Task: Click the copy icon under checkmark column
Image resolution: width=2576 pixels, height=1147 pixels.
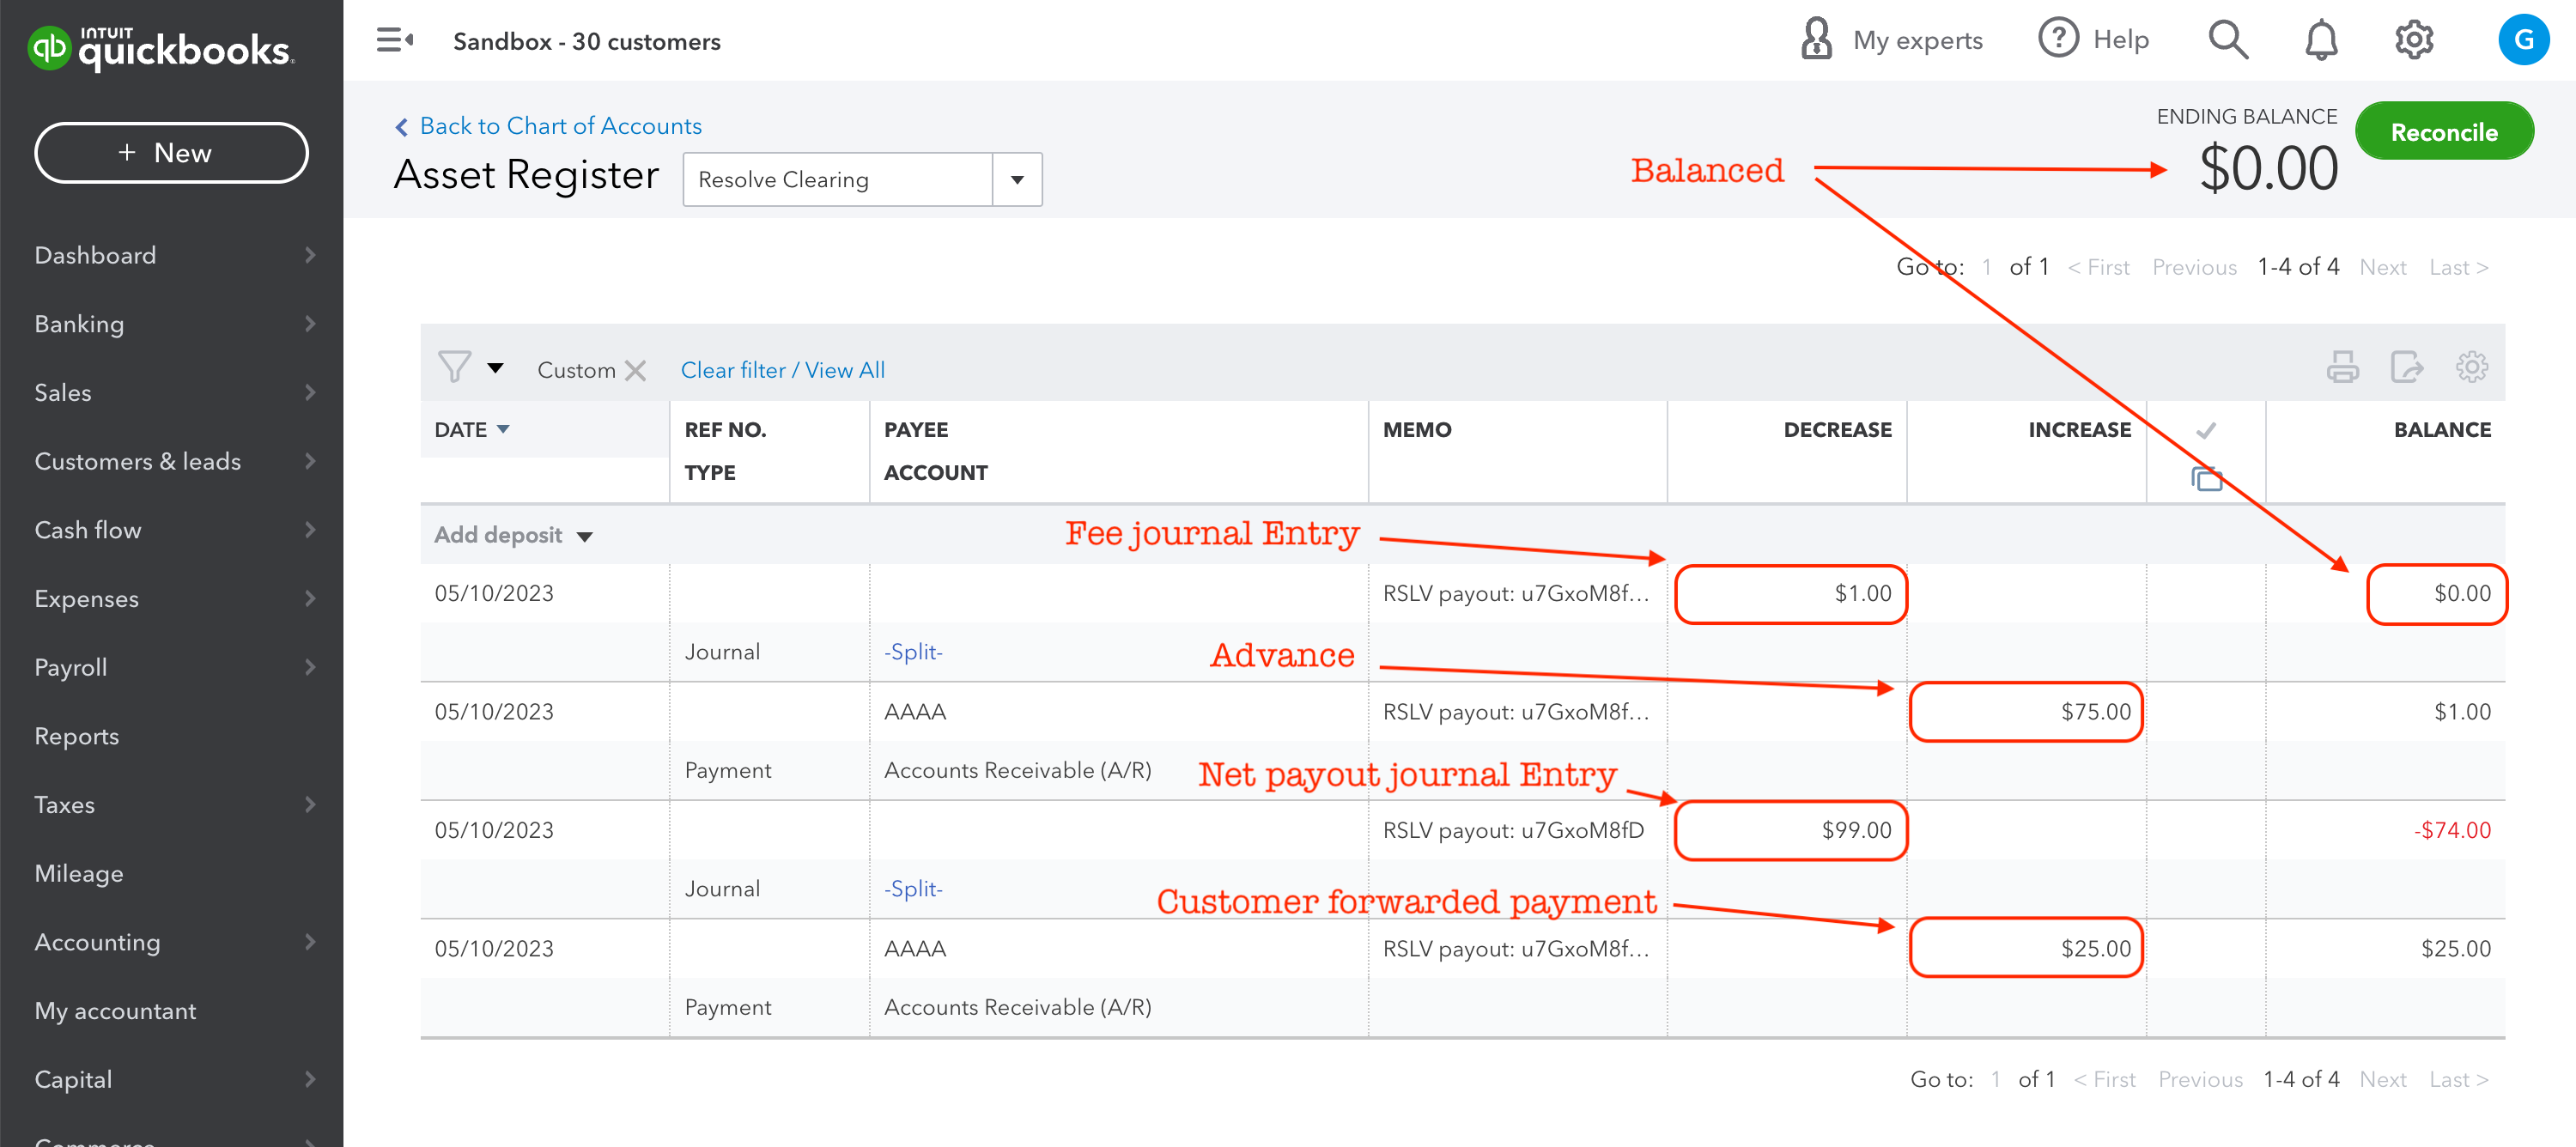Action: (2205, 479)
